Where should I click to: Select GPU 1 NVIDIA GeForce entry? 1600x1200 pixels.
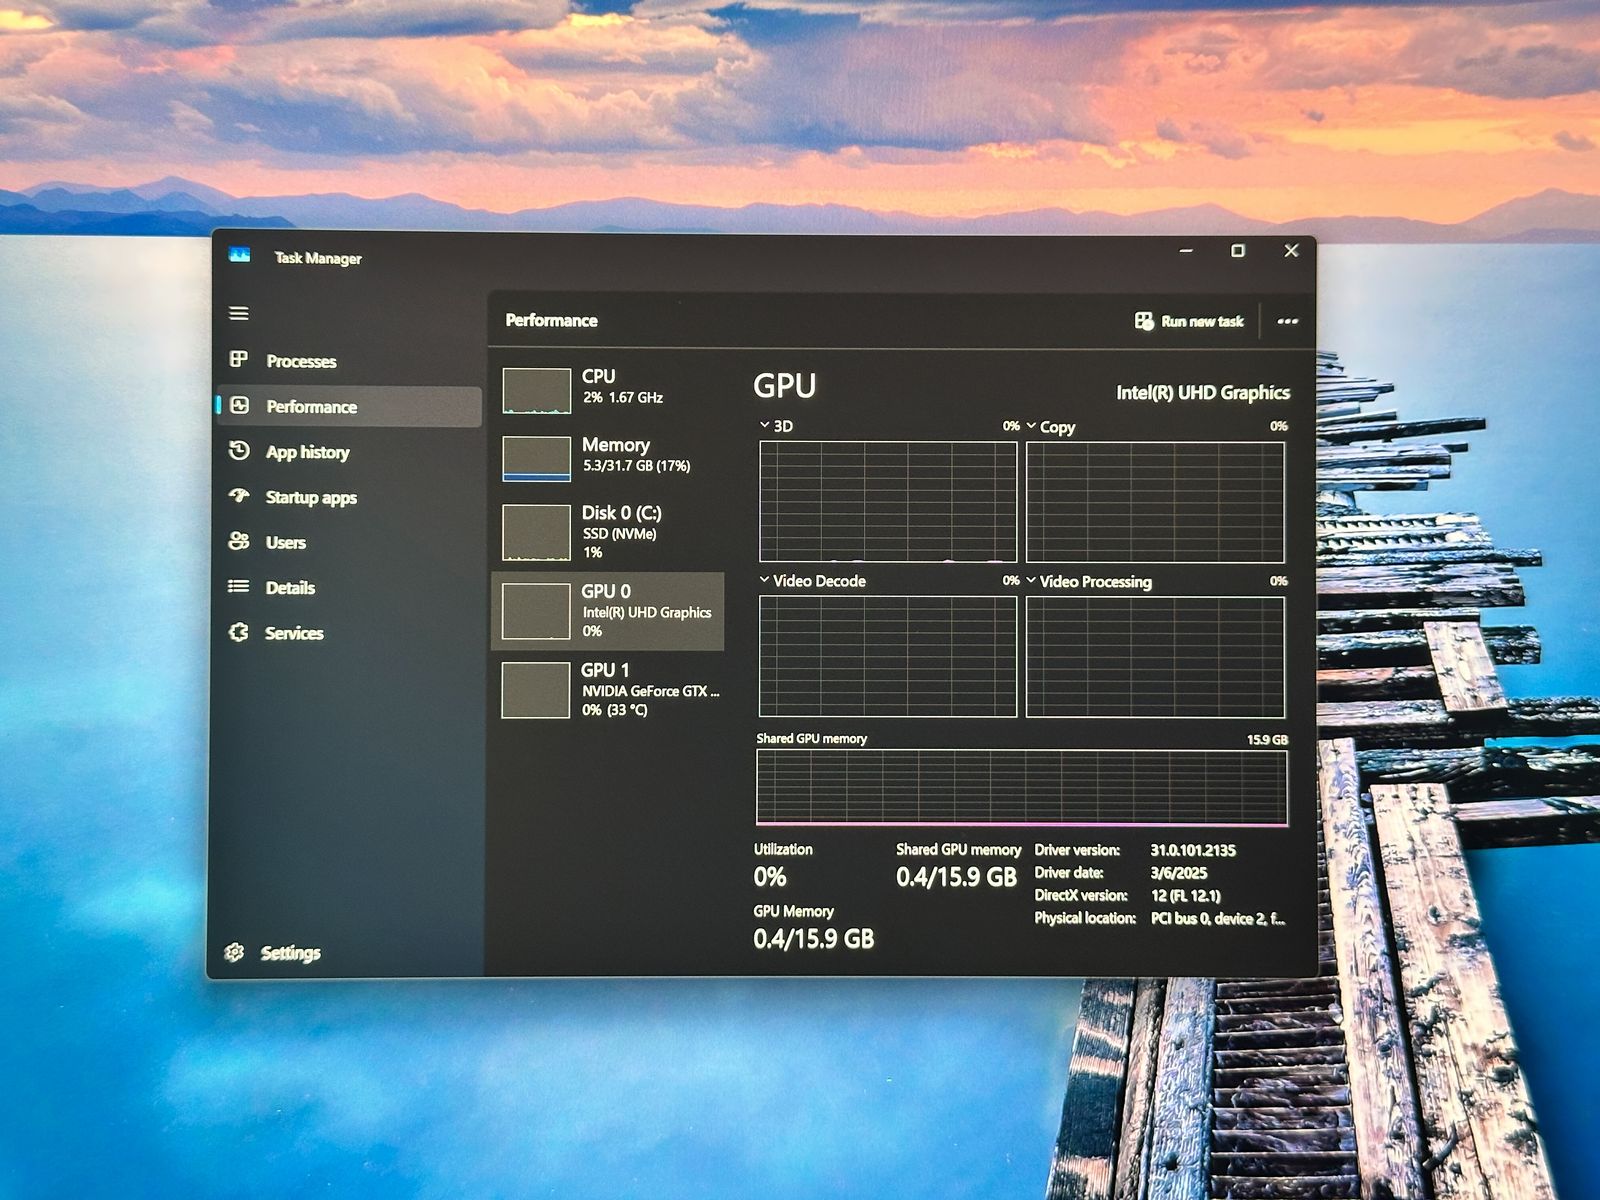[609, 689]
